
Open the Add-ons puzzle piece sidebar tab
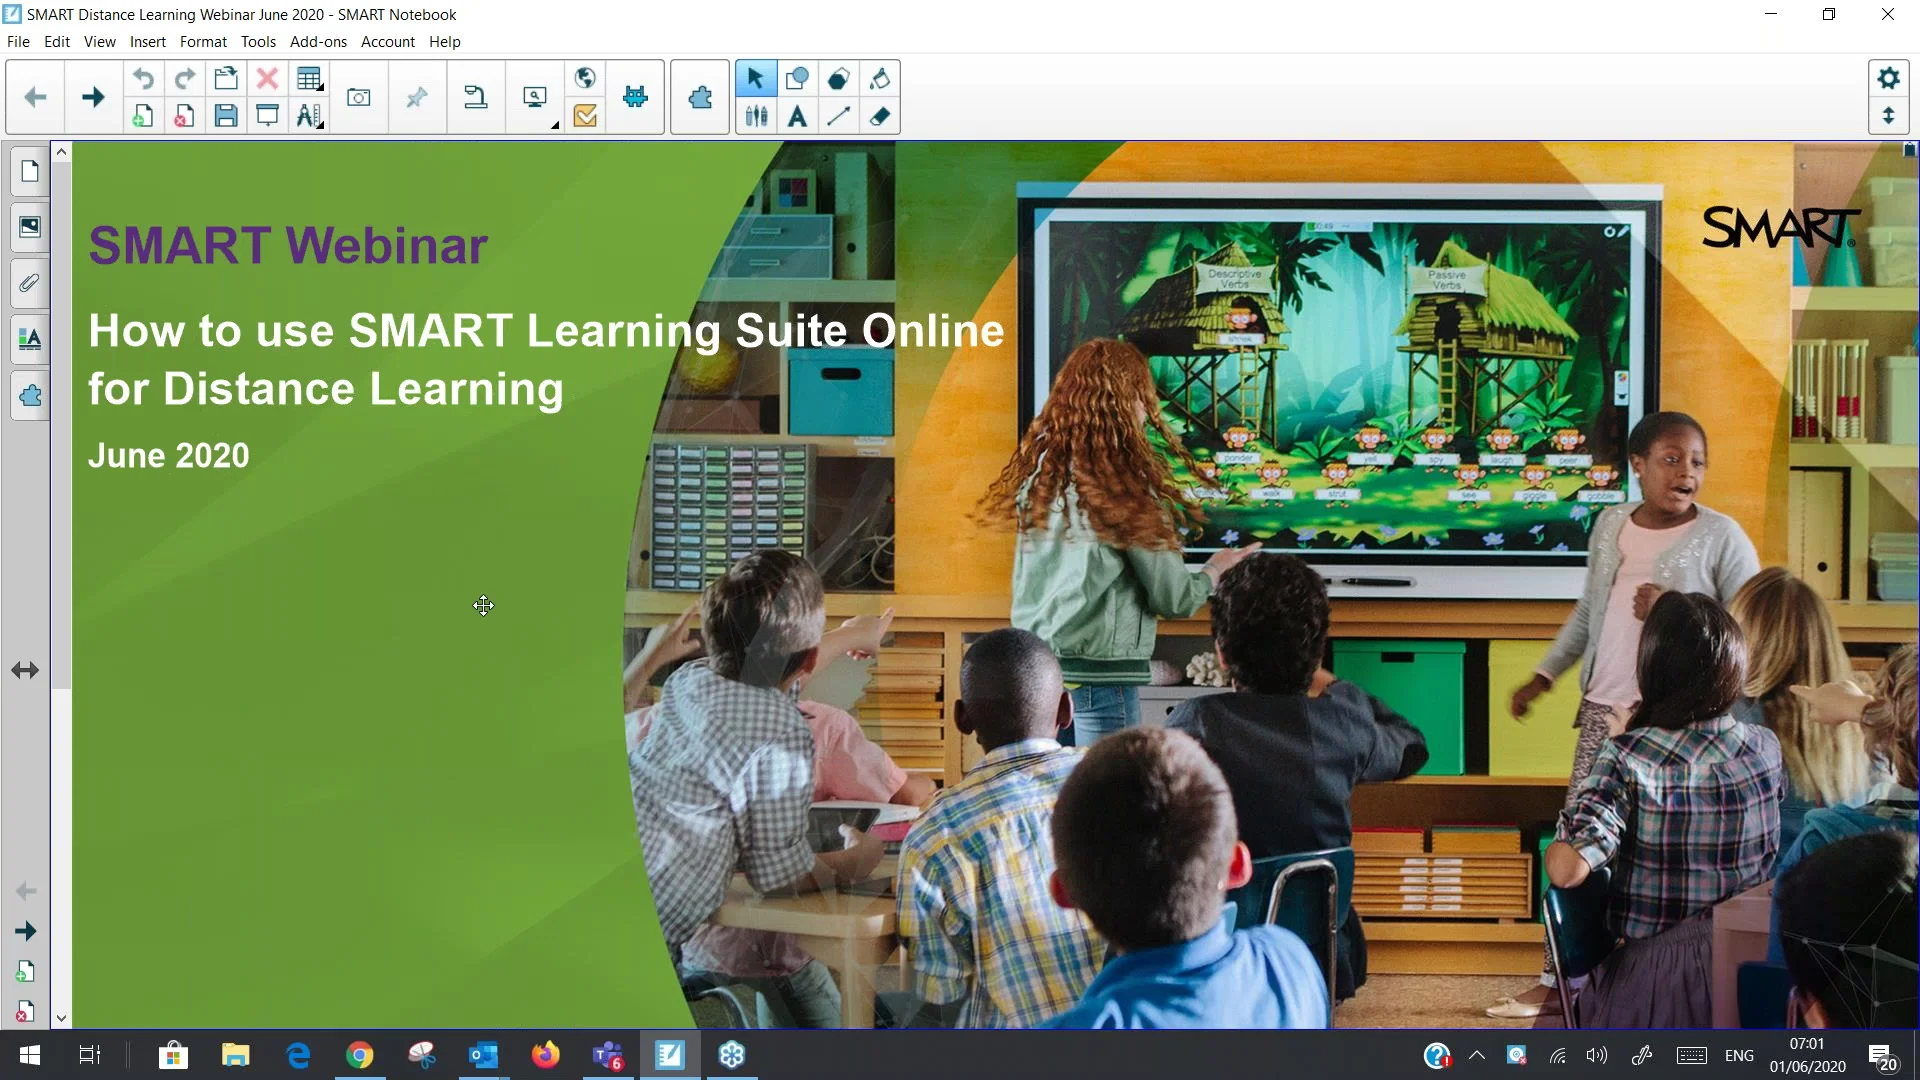[30, 395]
